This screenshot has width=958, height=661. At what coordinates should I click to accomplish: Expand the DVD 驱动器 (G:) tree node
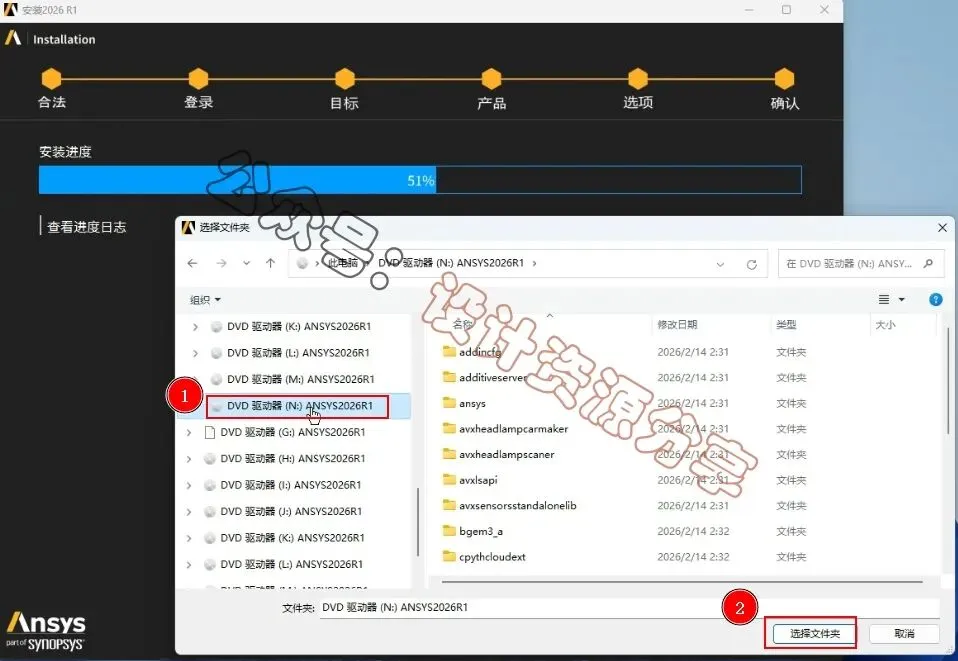pos(189,433)
